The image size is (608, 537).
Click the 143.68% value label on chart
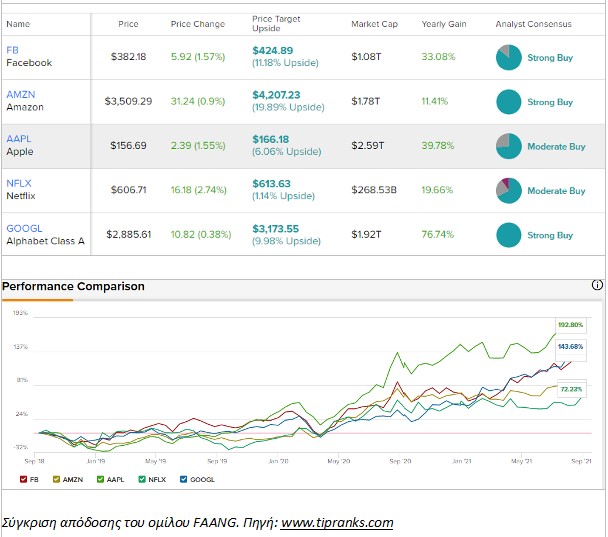pyautogui.click(x=571, y=347)
